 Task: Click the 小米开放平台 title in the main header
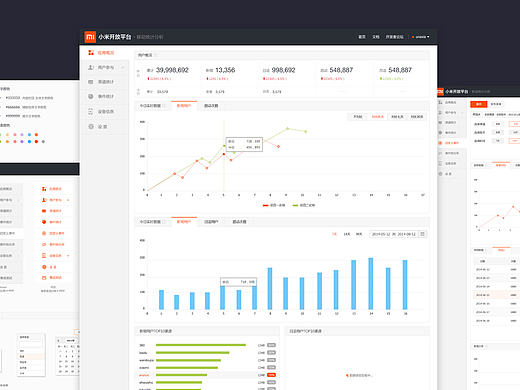click(115, 37)
